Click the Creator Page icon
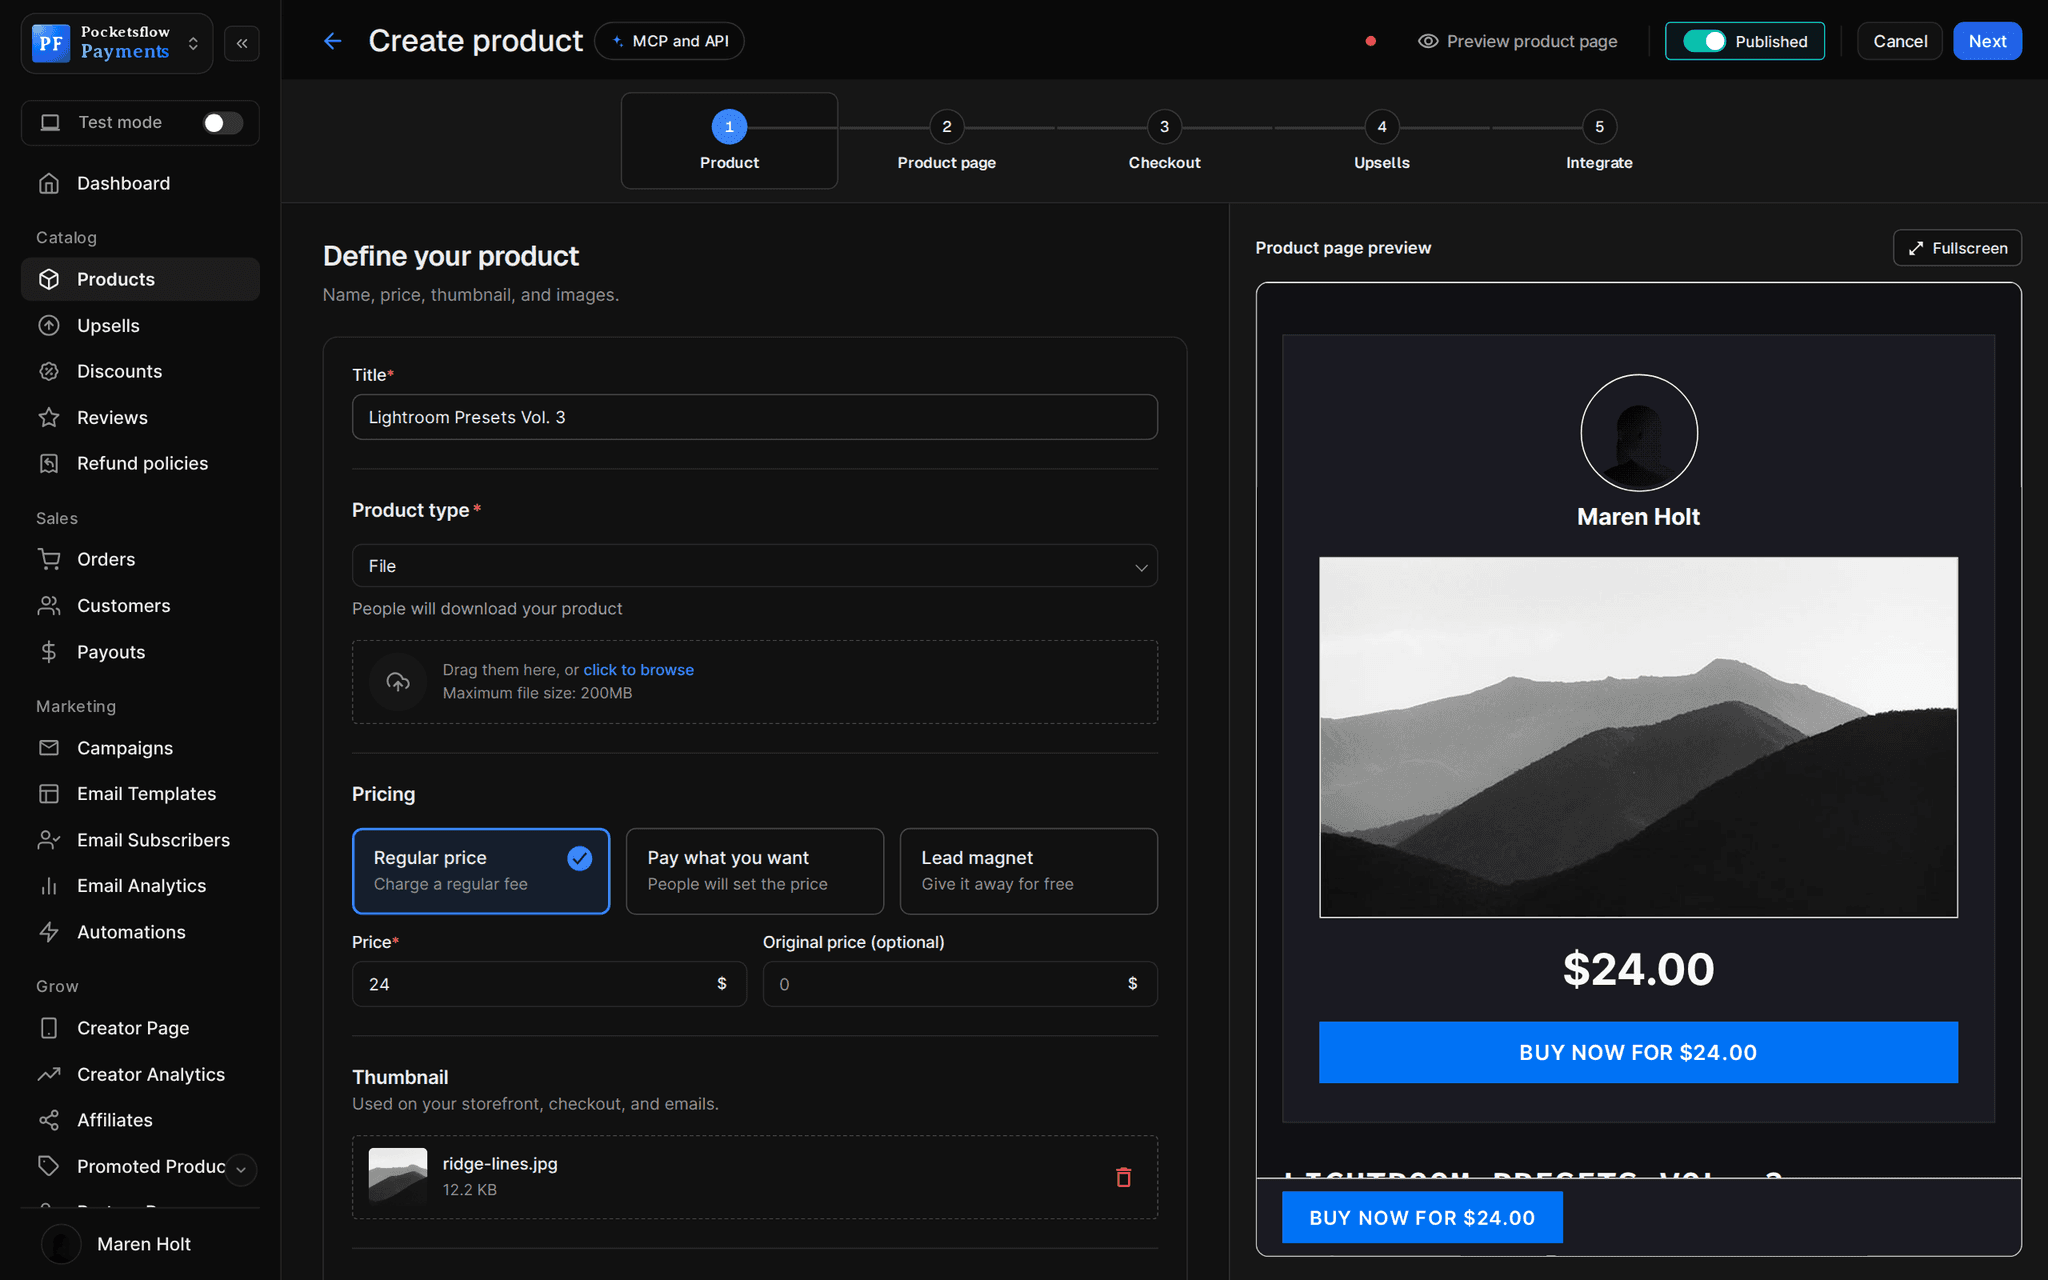2048x1280 pixels. (49, 1028)
